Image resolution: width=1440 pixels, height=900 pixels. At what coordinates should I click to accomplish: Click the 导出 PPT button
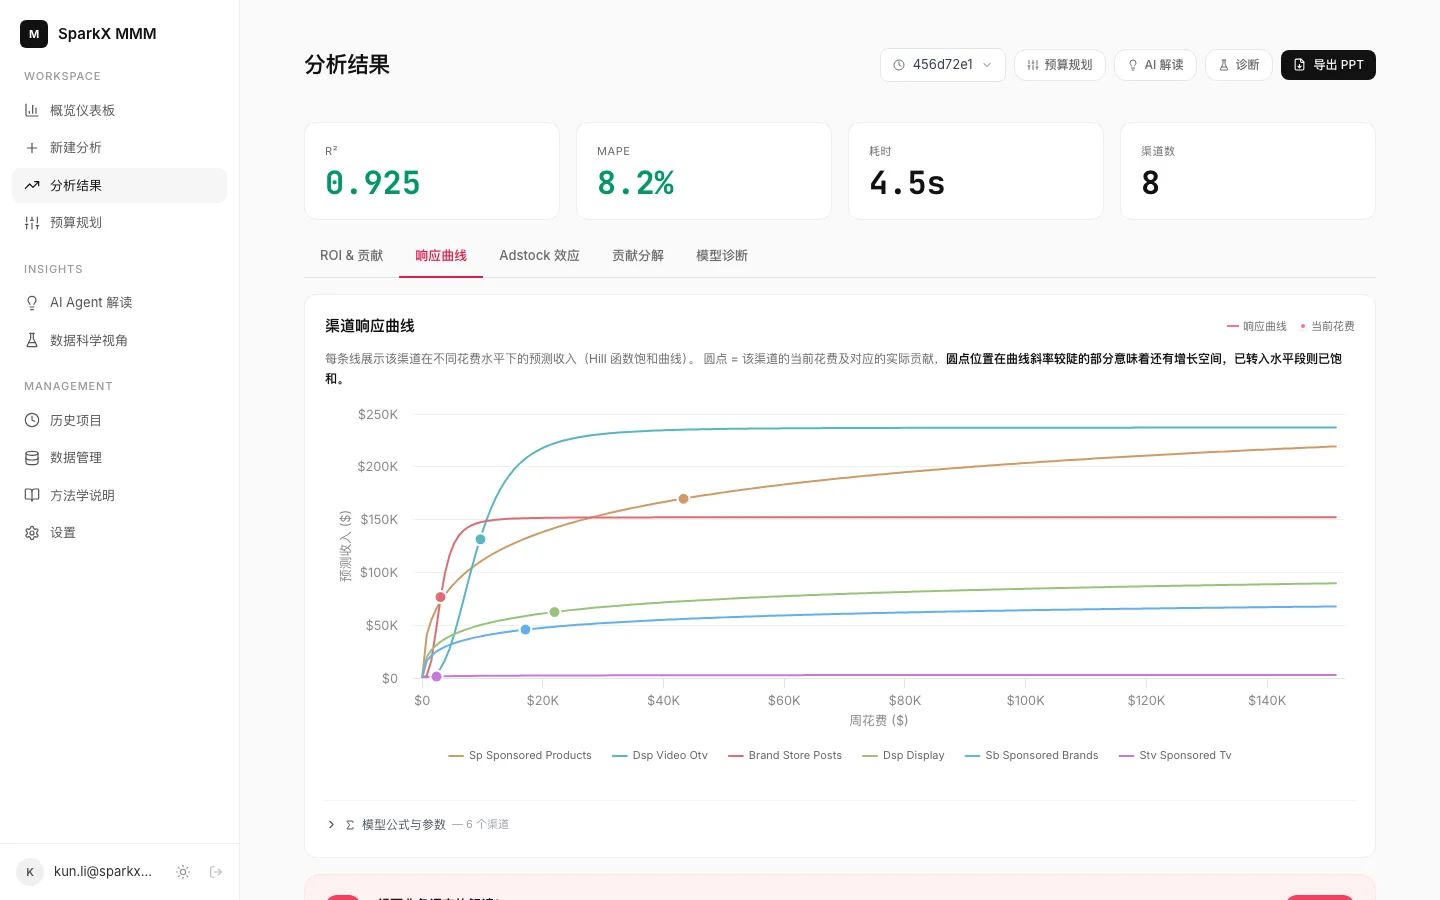[x=1328, y=65]
